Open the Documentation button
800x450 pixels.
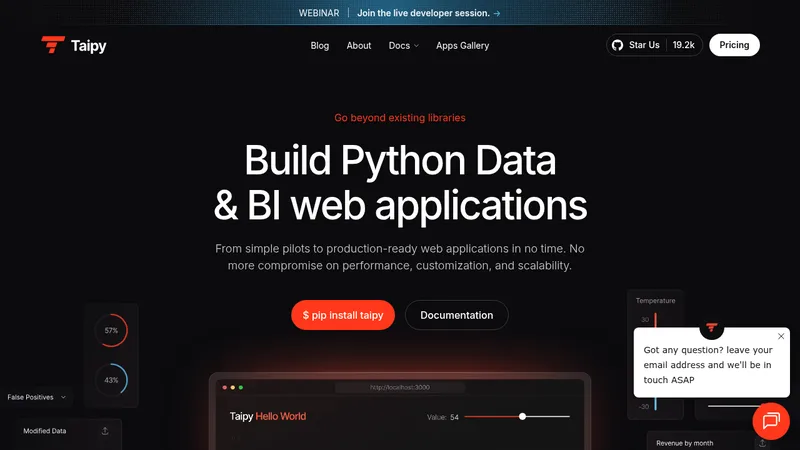pyautogui.click(x=457, y=315)
